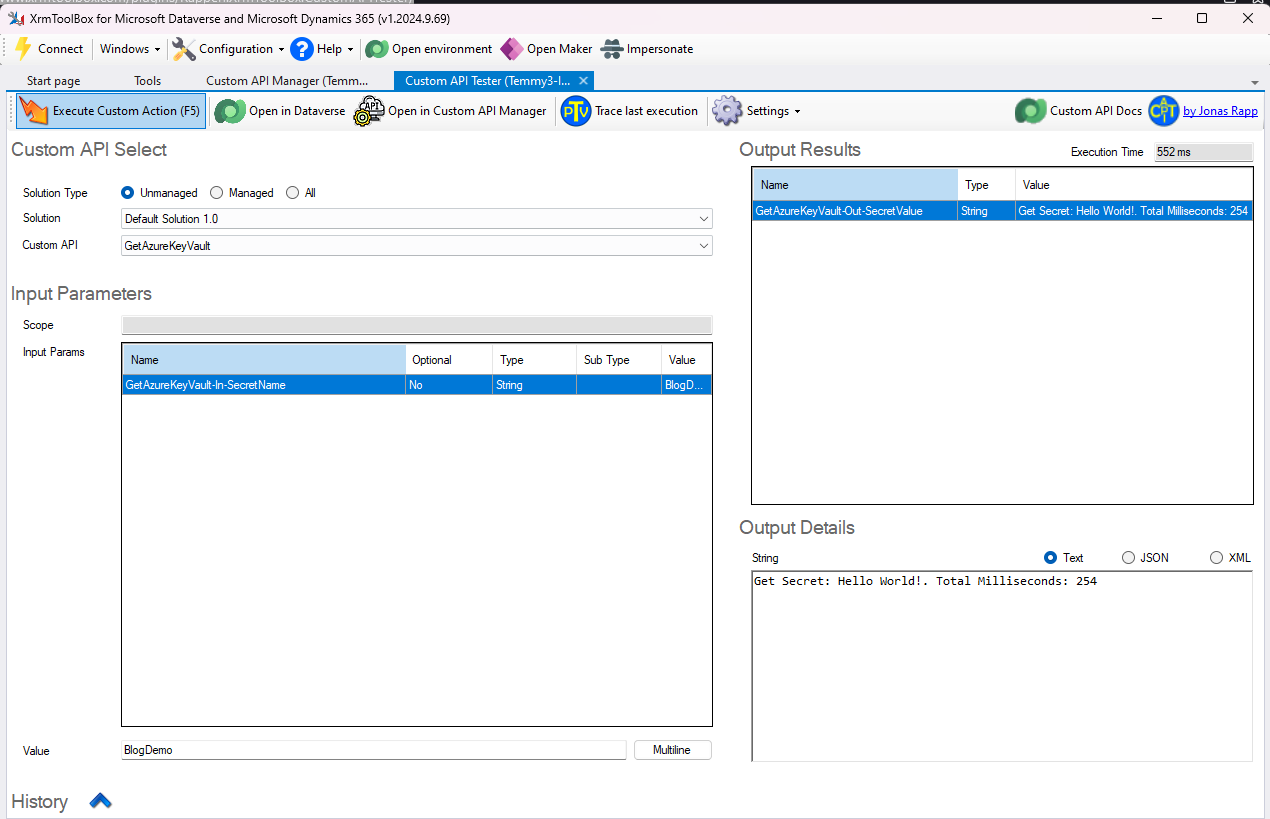Click the Impersonate label
1270x819 pixels.
click(660, 49)
